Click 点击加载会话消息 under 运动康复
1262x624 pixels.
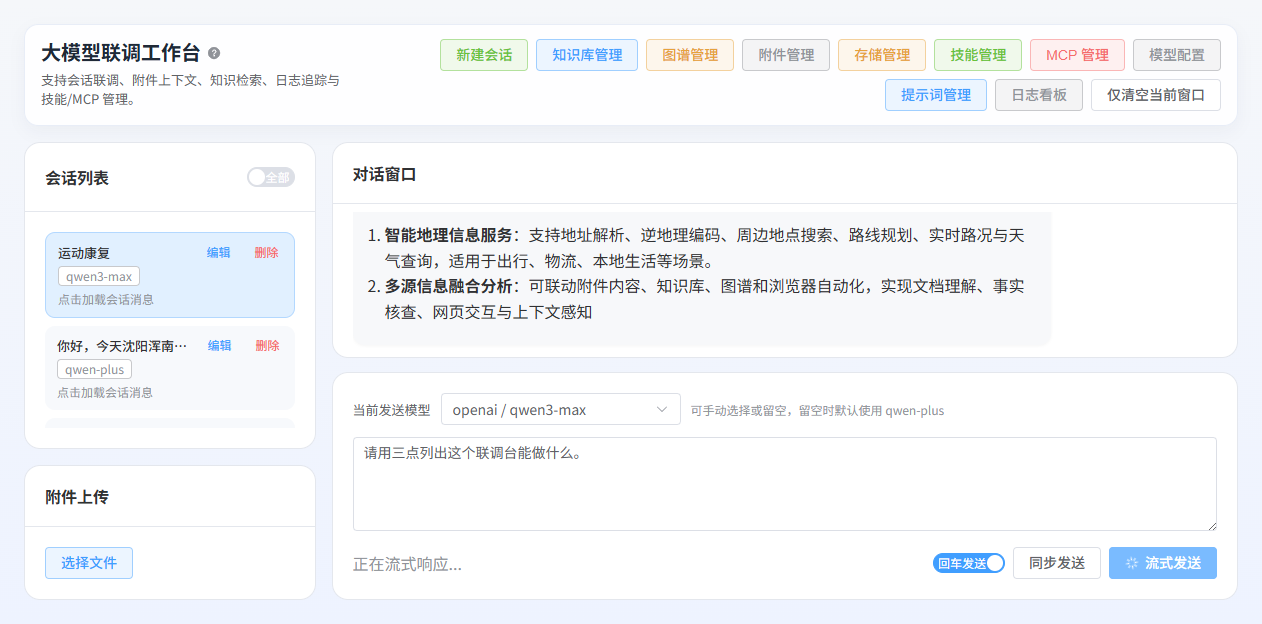pos(106,299)
